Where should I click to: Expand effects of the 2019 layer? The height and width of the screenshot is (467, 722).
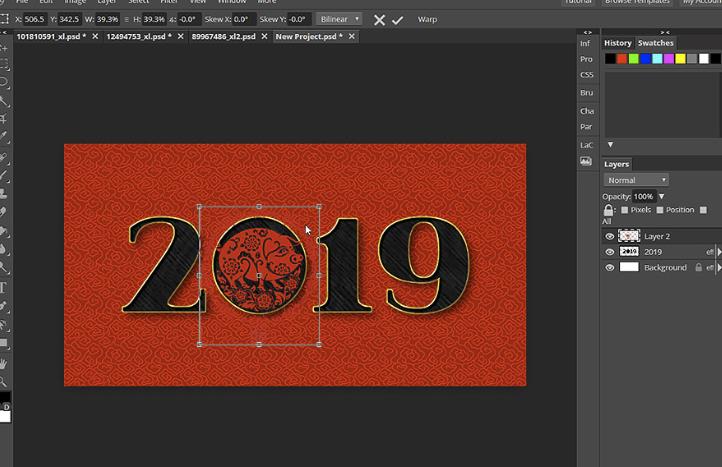pos(719,252)
